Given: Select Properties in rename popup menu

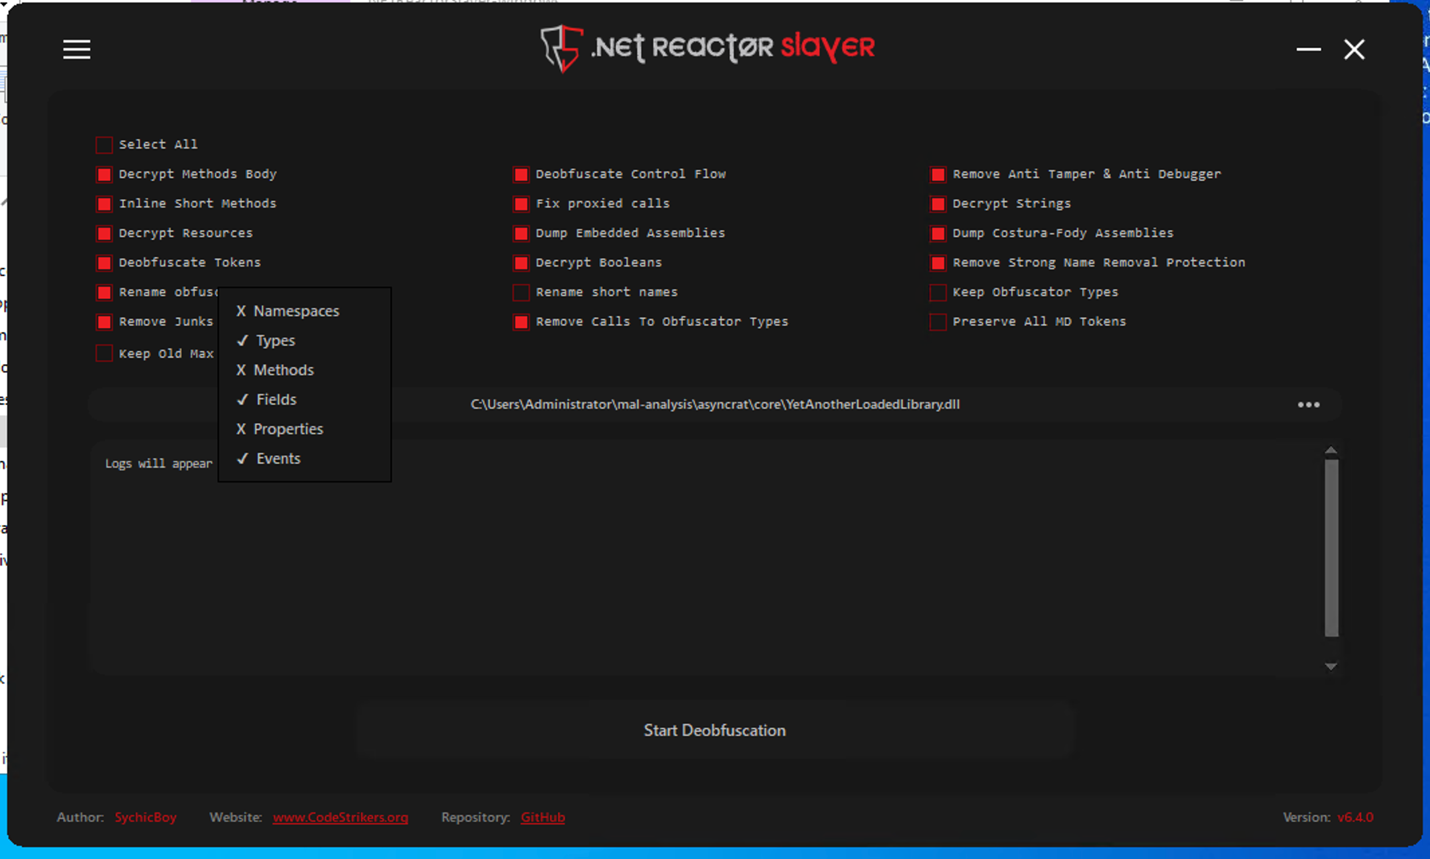Looking at the screenshot, I should pos(304,429).
